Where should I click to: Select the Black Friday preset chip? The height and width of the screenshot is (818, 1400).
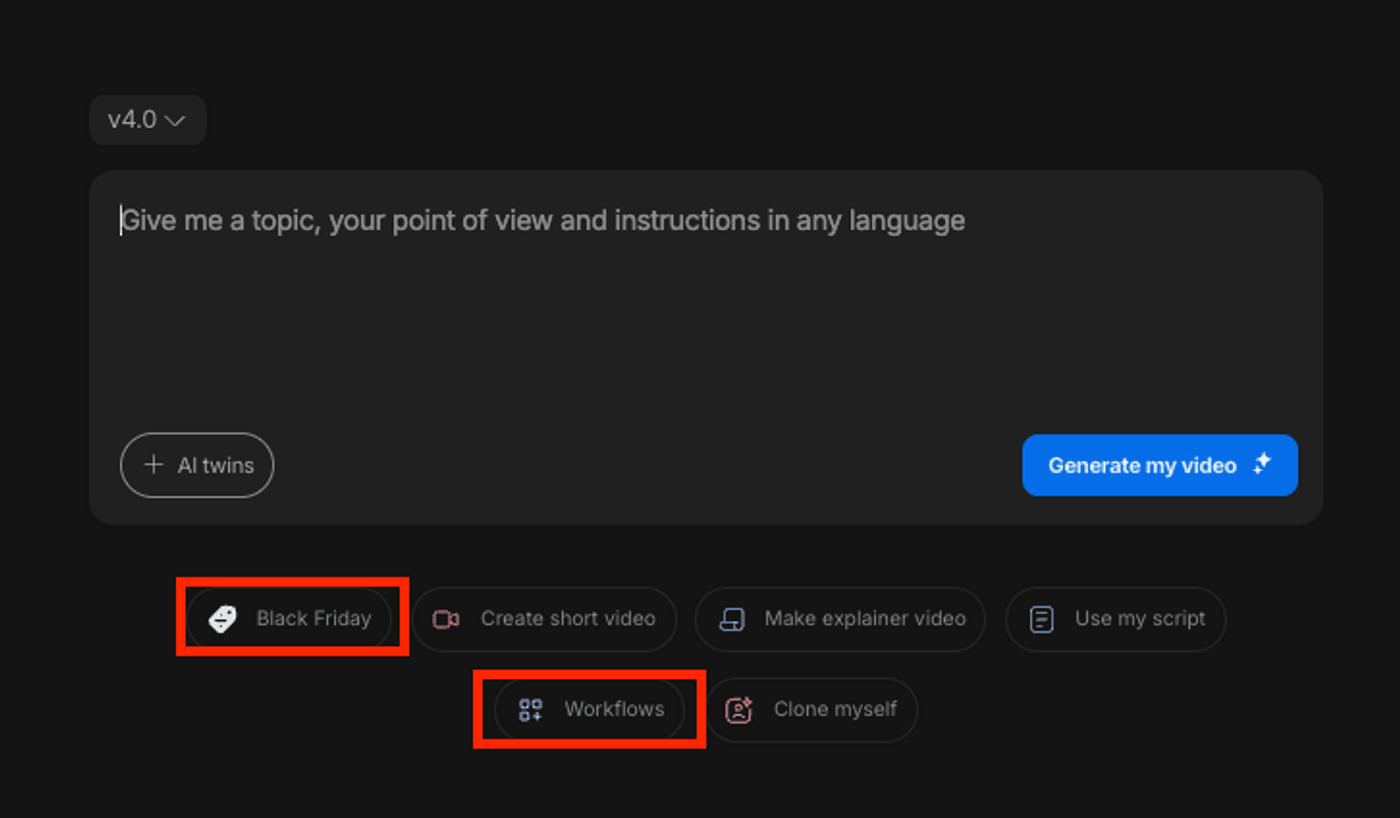tap(313, 619)
